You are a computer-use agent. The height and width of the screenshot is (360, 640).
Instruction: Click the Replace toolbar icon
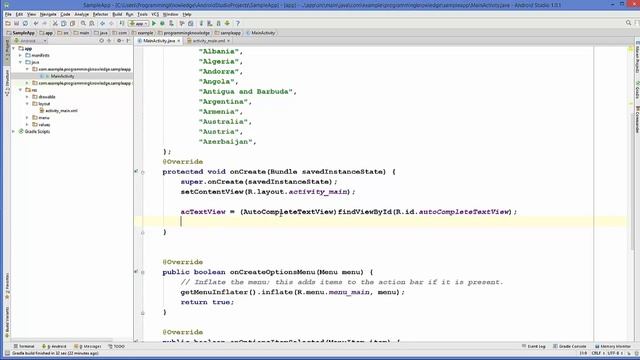click(x=92, y=24)
